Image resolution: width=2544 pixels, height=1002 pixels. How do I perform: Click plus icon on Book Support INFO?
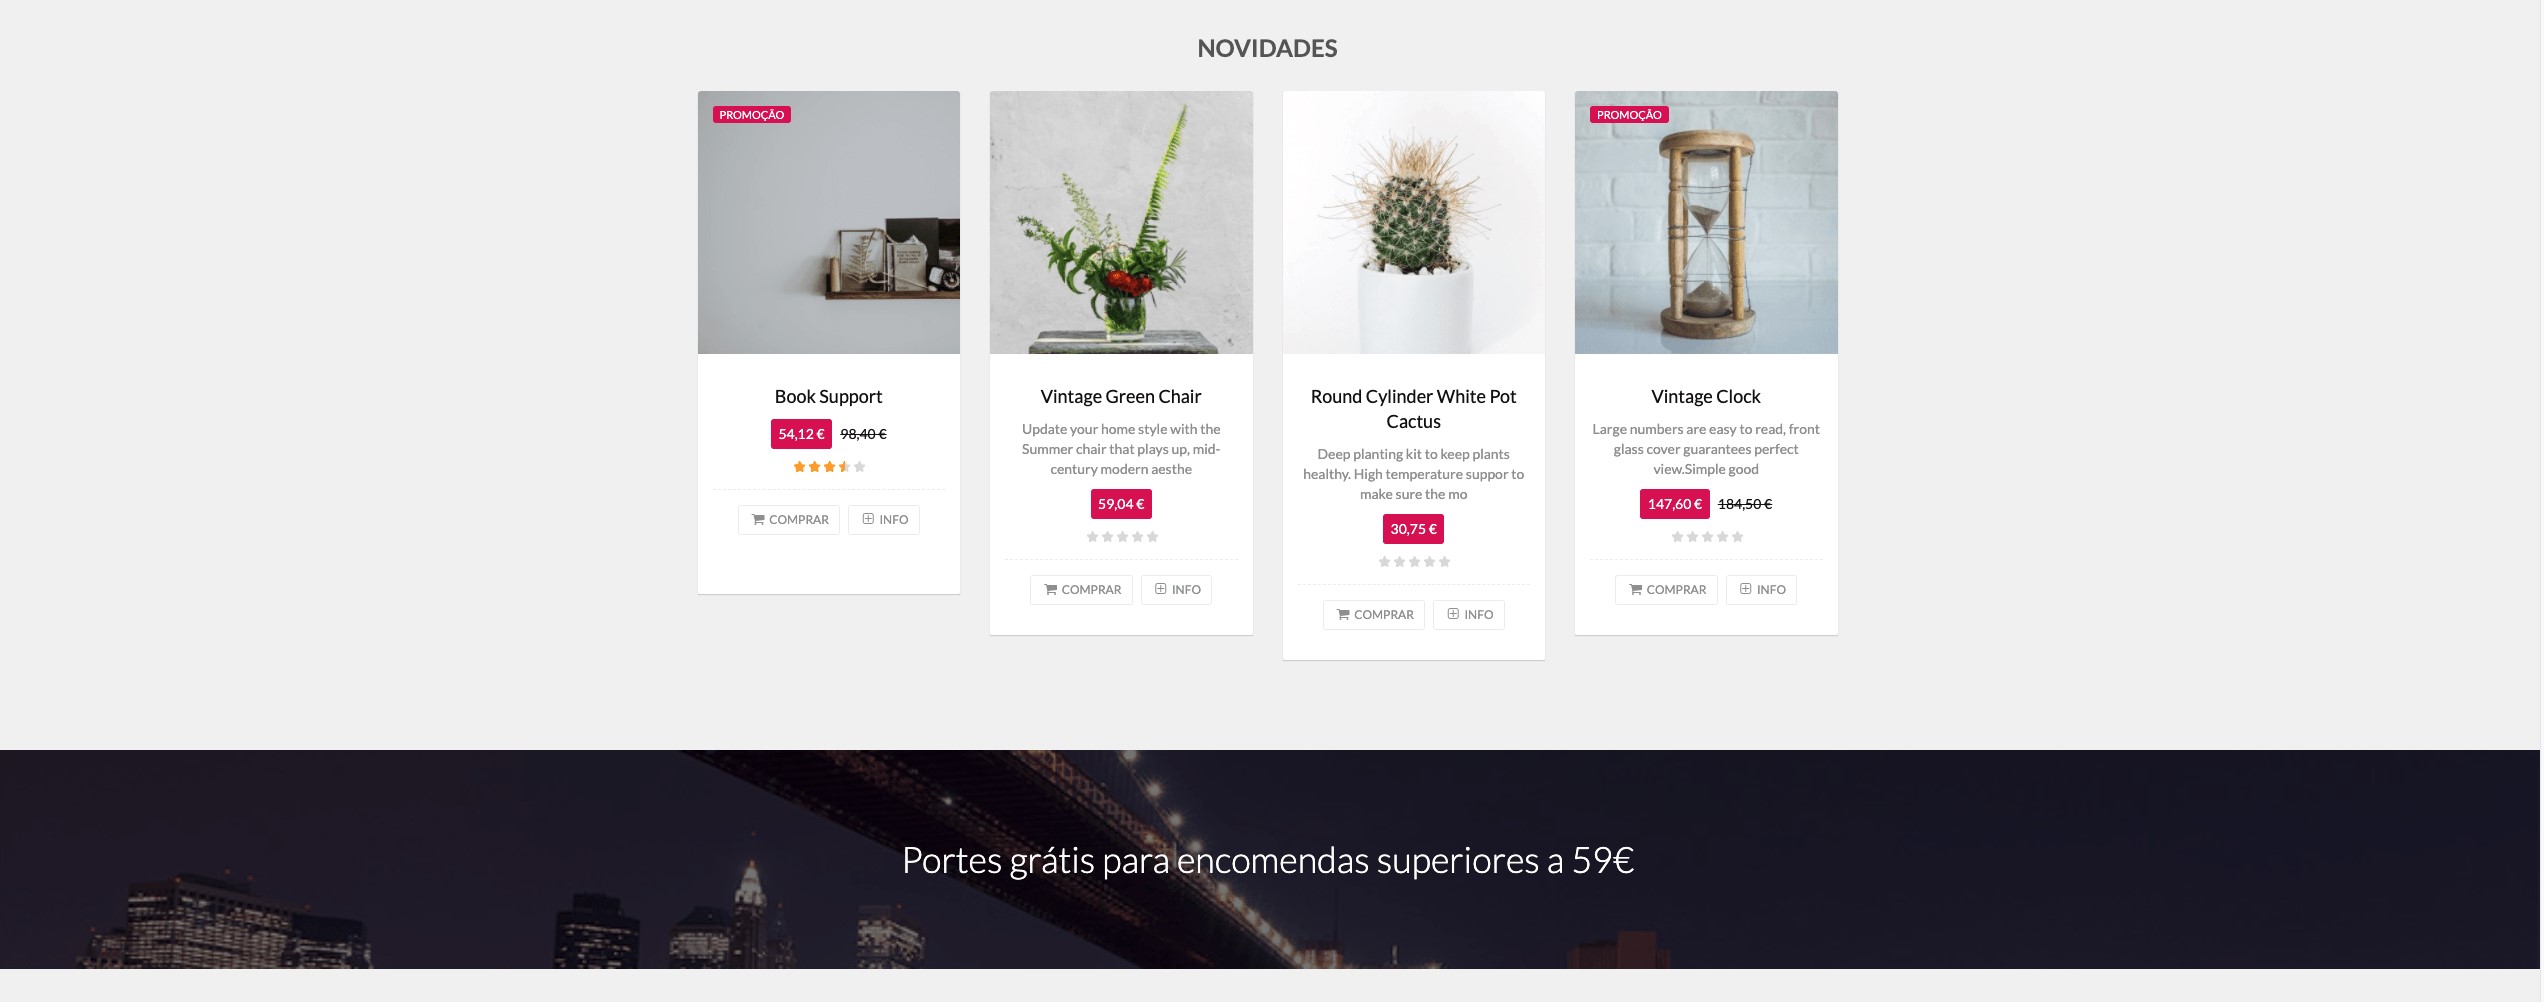click(x=868, y=519)
